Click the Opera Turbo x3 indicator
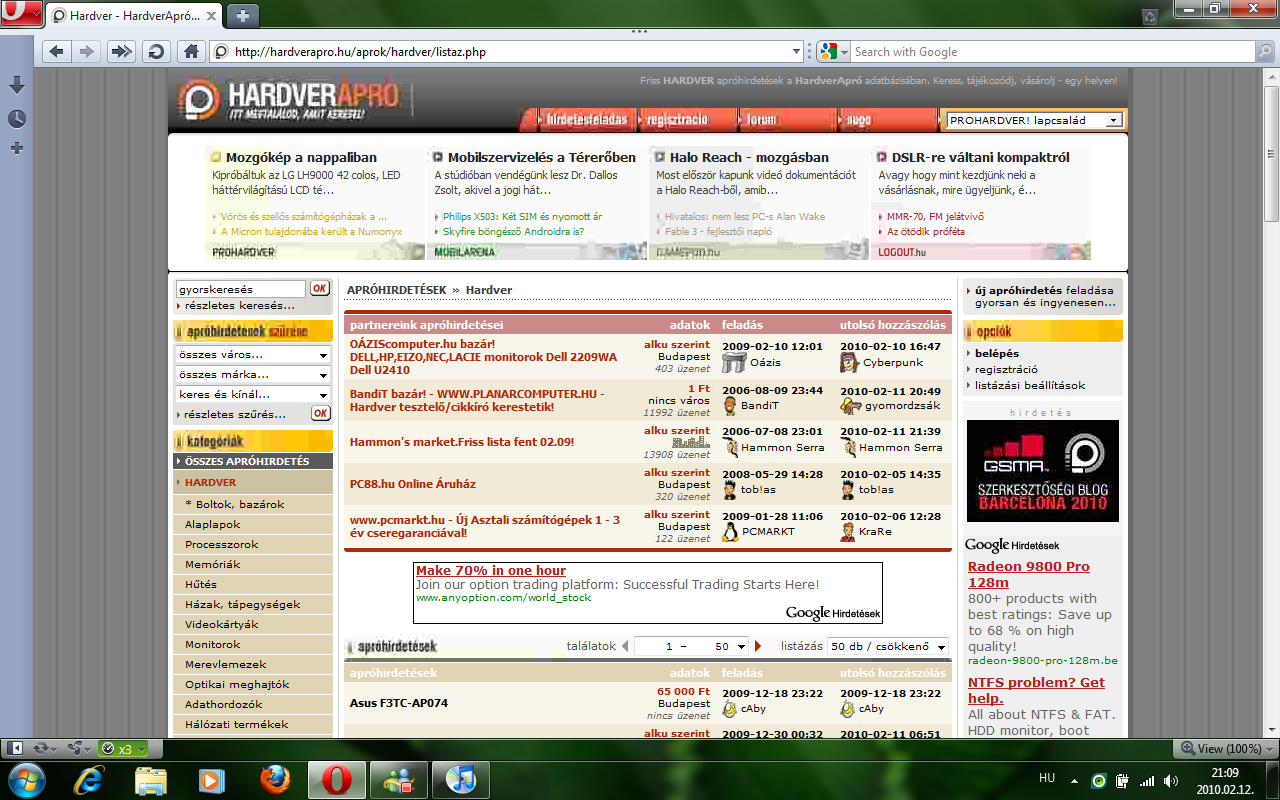Image resolution: width=1280 pixels, height=800 pixels. pyautogui.click(x=123, y=748)
